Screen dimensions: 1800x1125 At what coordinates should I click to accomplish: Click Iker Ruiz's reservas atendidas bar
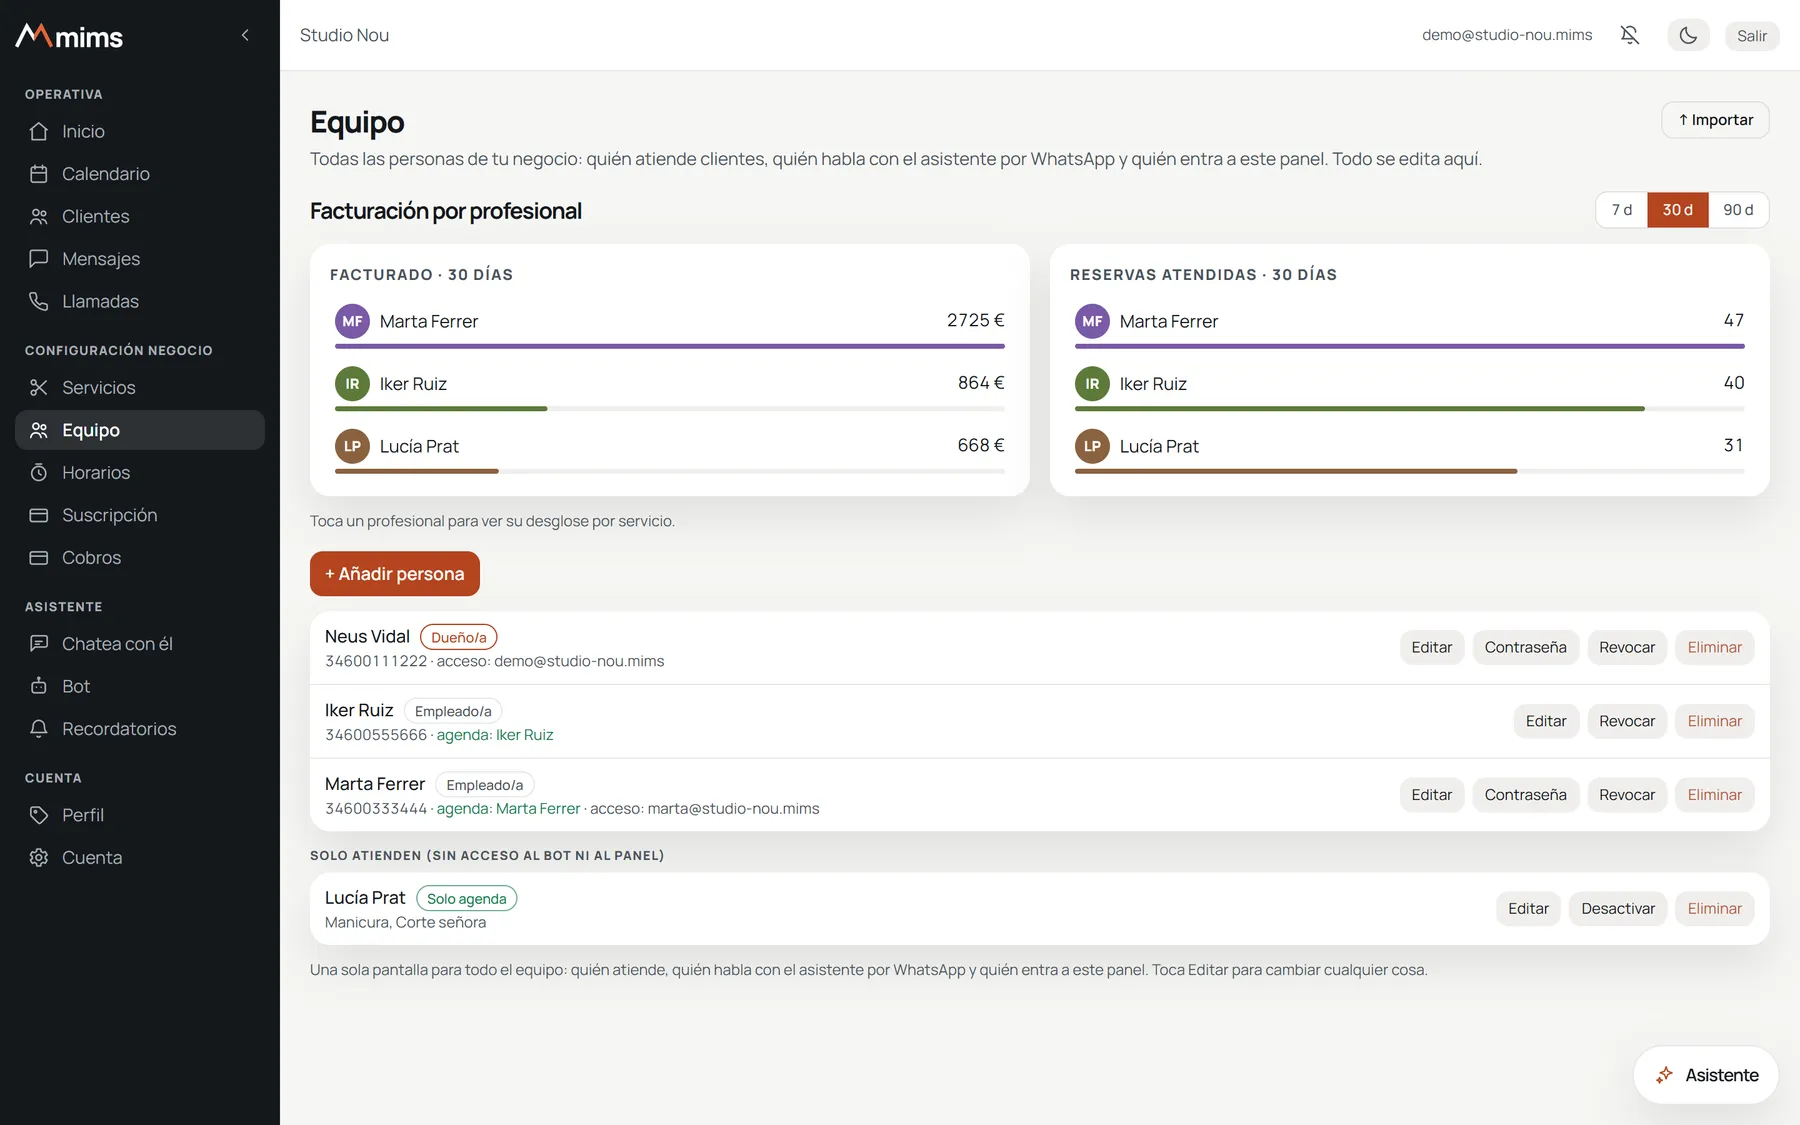point(1410,408)
